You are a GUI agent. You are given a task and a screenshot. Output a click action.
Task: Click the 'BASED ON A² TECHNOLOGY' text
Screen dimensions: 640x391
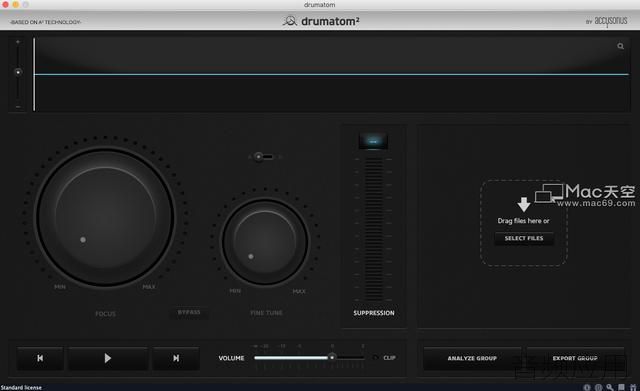click(46, 22)
